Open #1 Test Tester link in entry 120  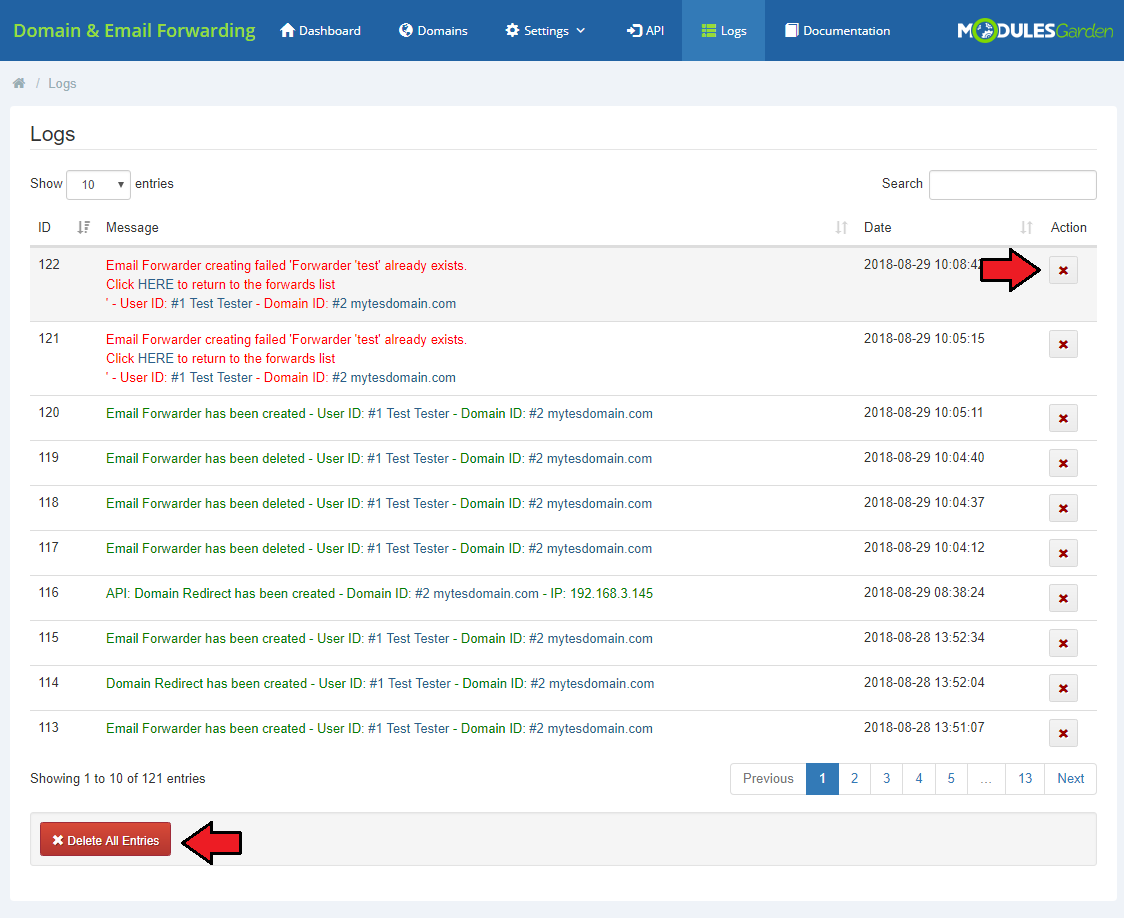point(409,413)
